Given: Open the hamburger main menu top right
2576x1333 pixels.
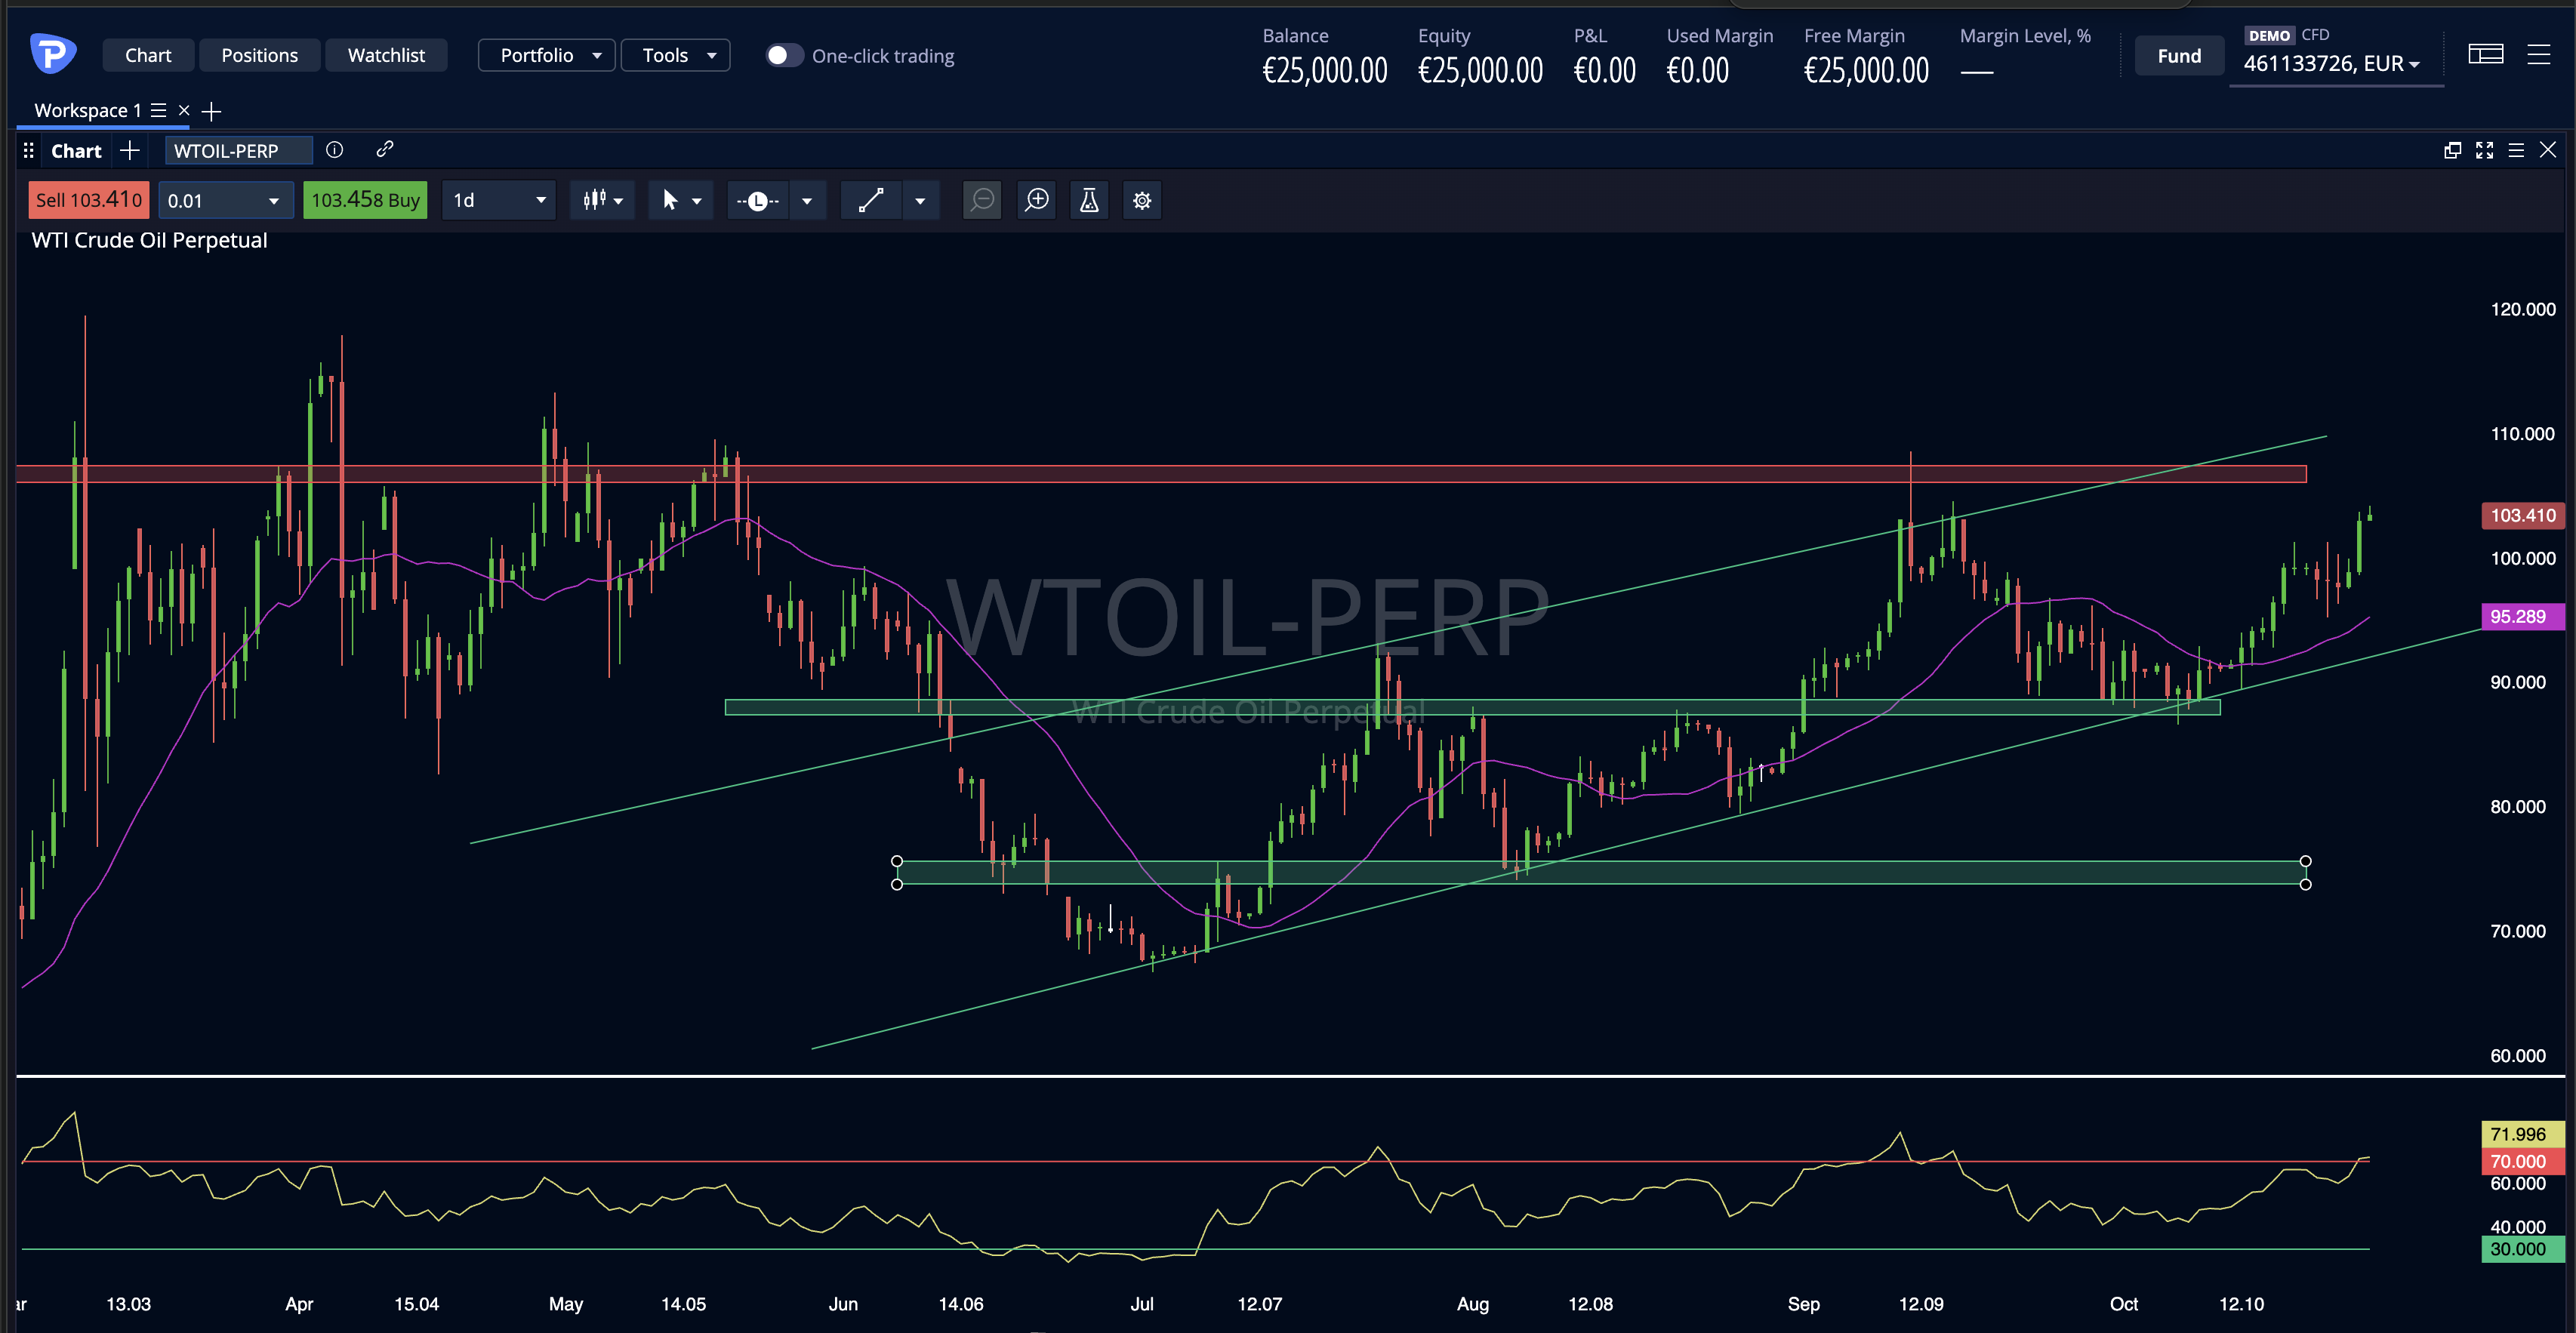Looking at the screenshot, I should coord(2539,54).
